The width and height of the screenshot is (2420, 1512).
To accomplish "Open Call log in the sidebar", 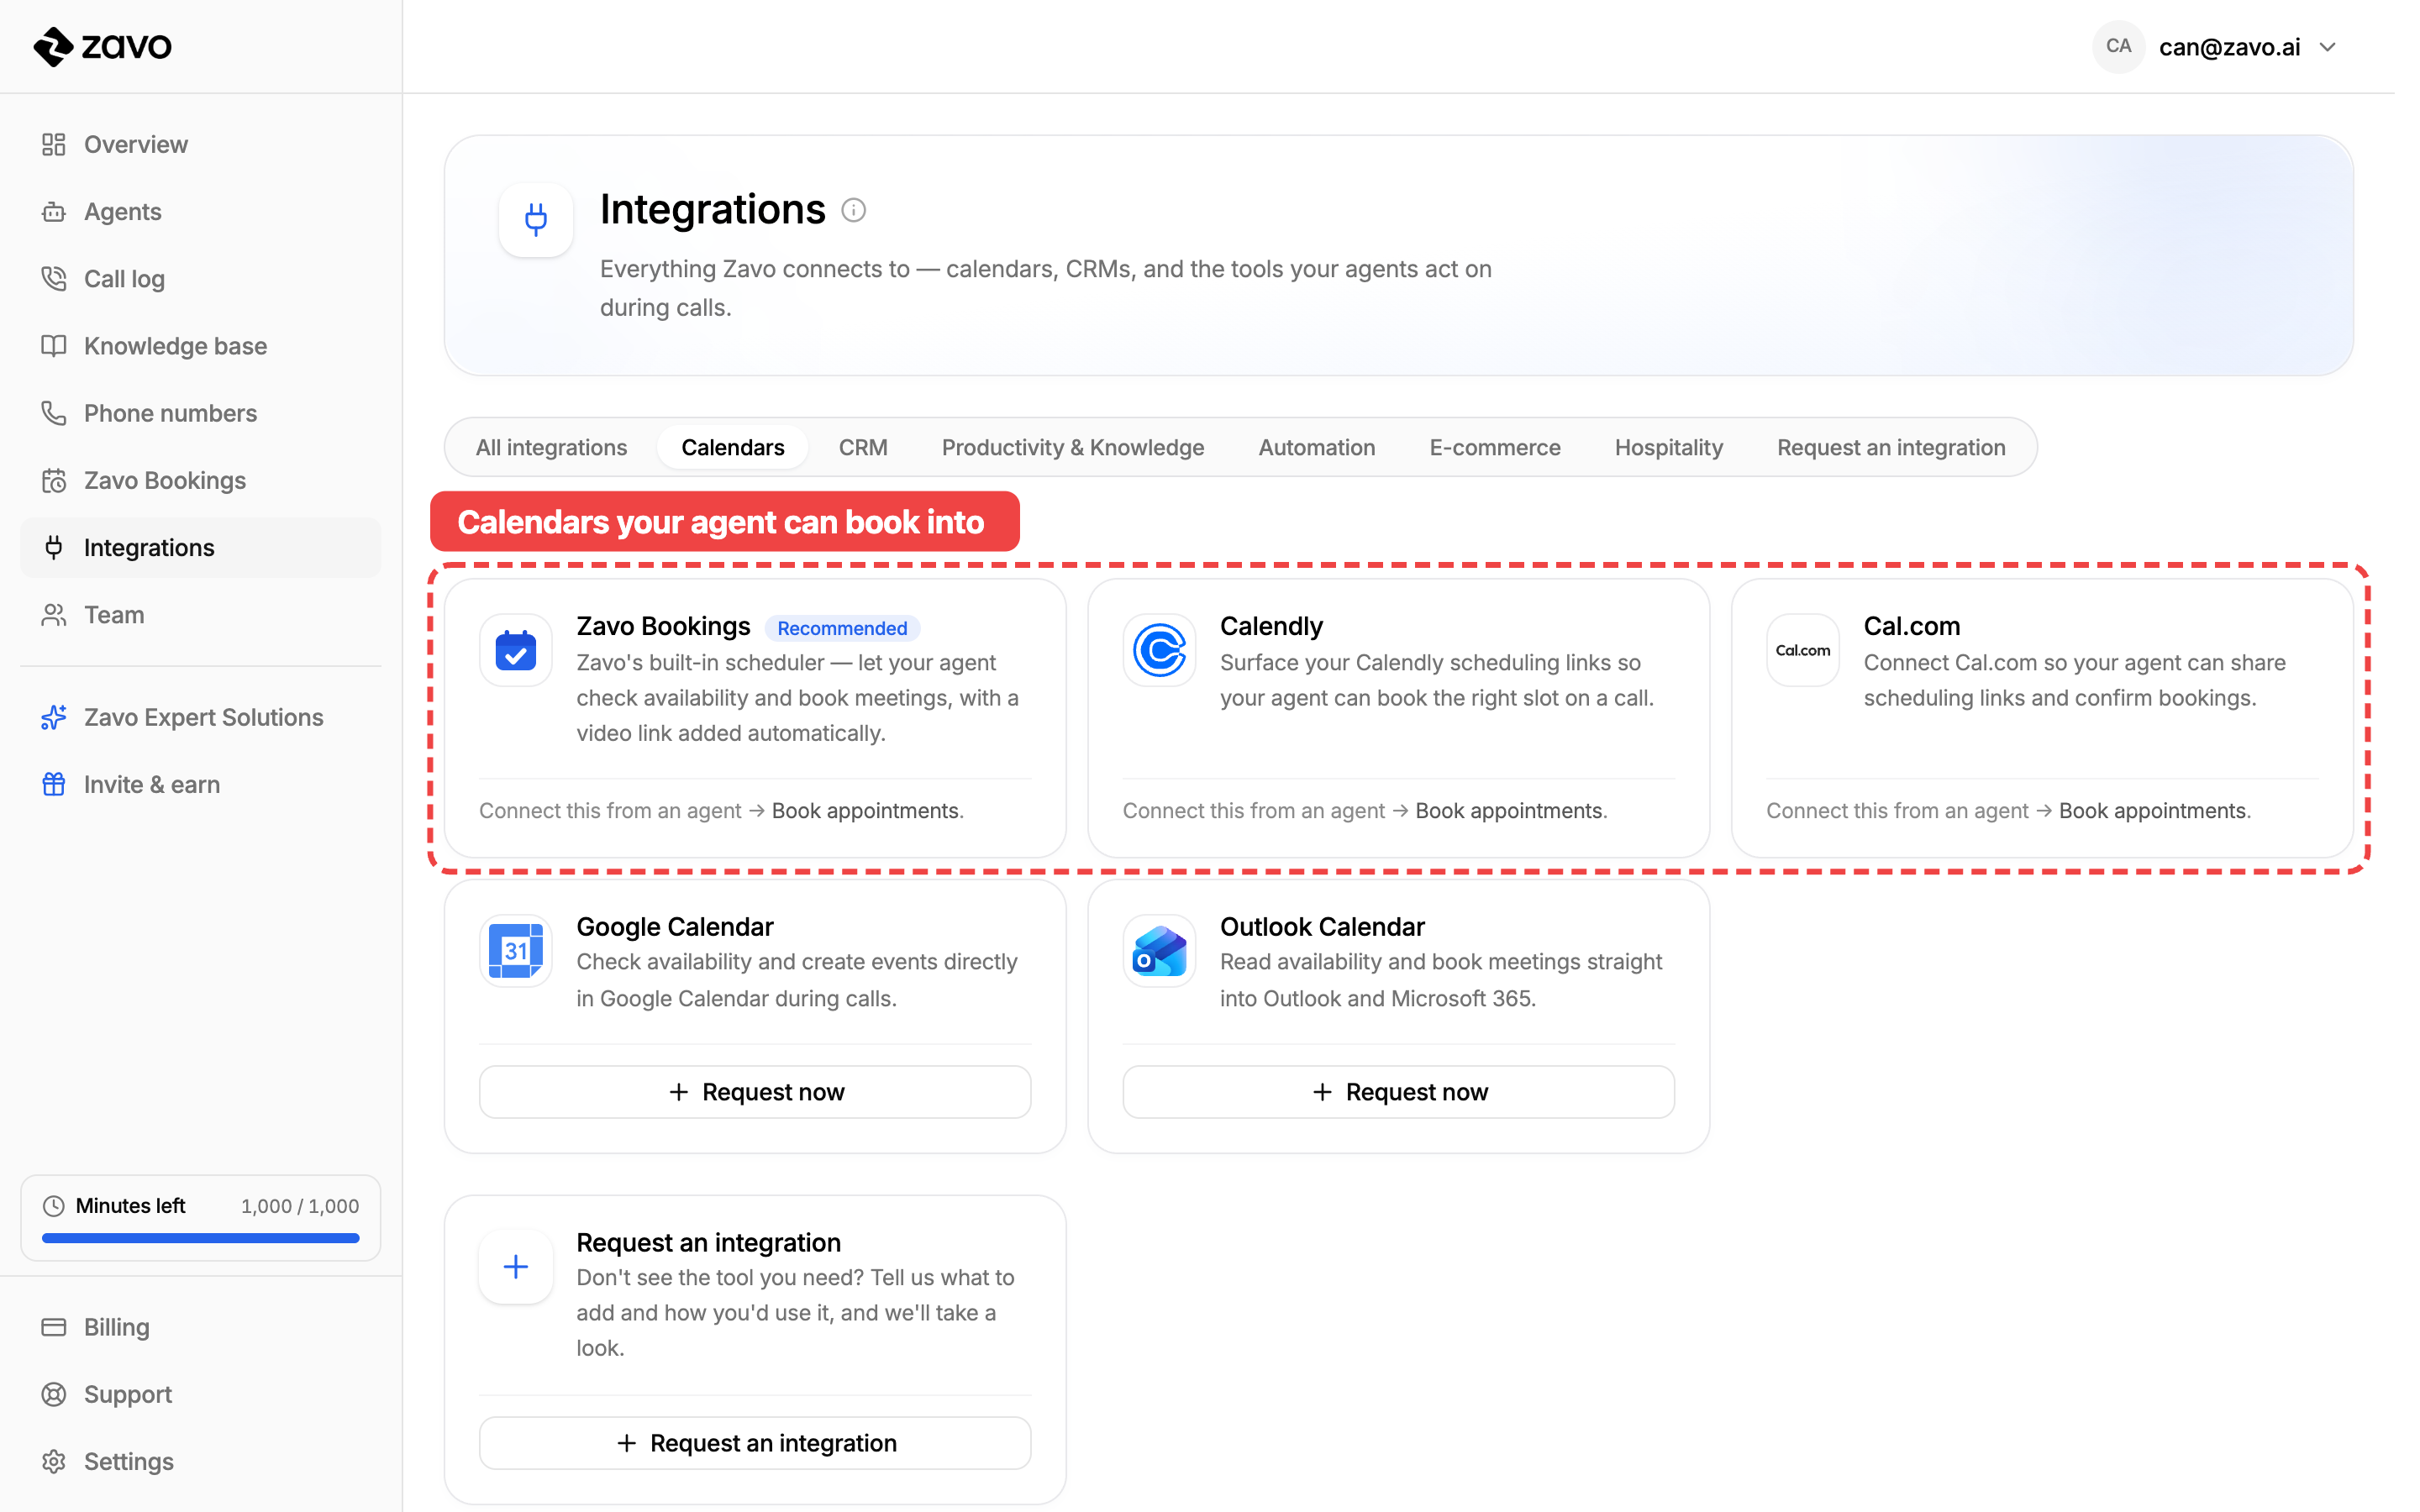I will [200, 279].
